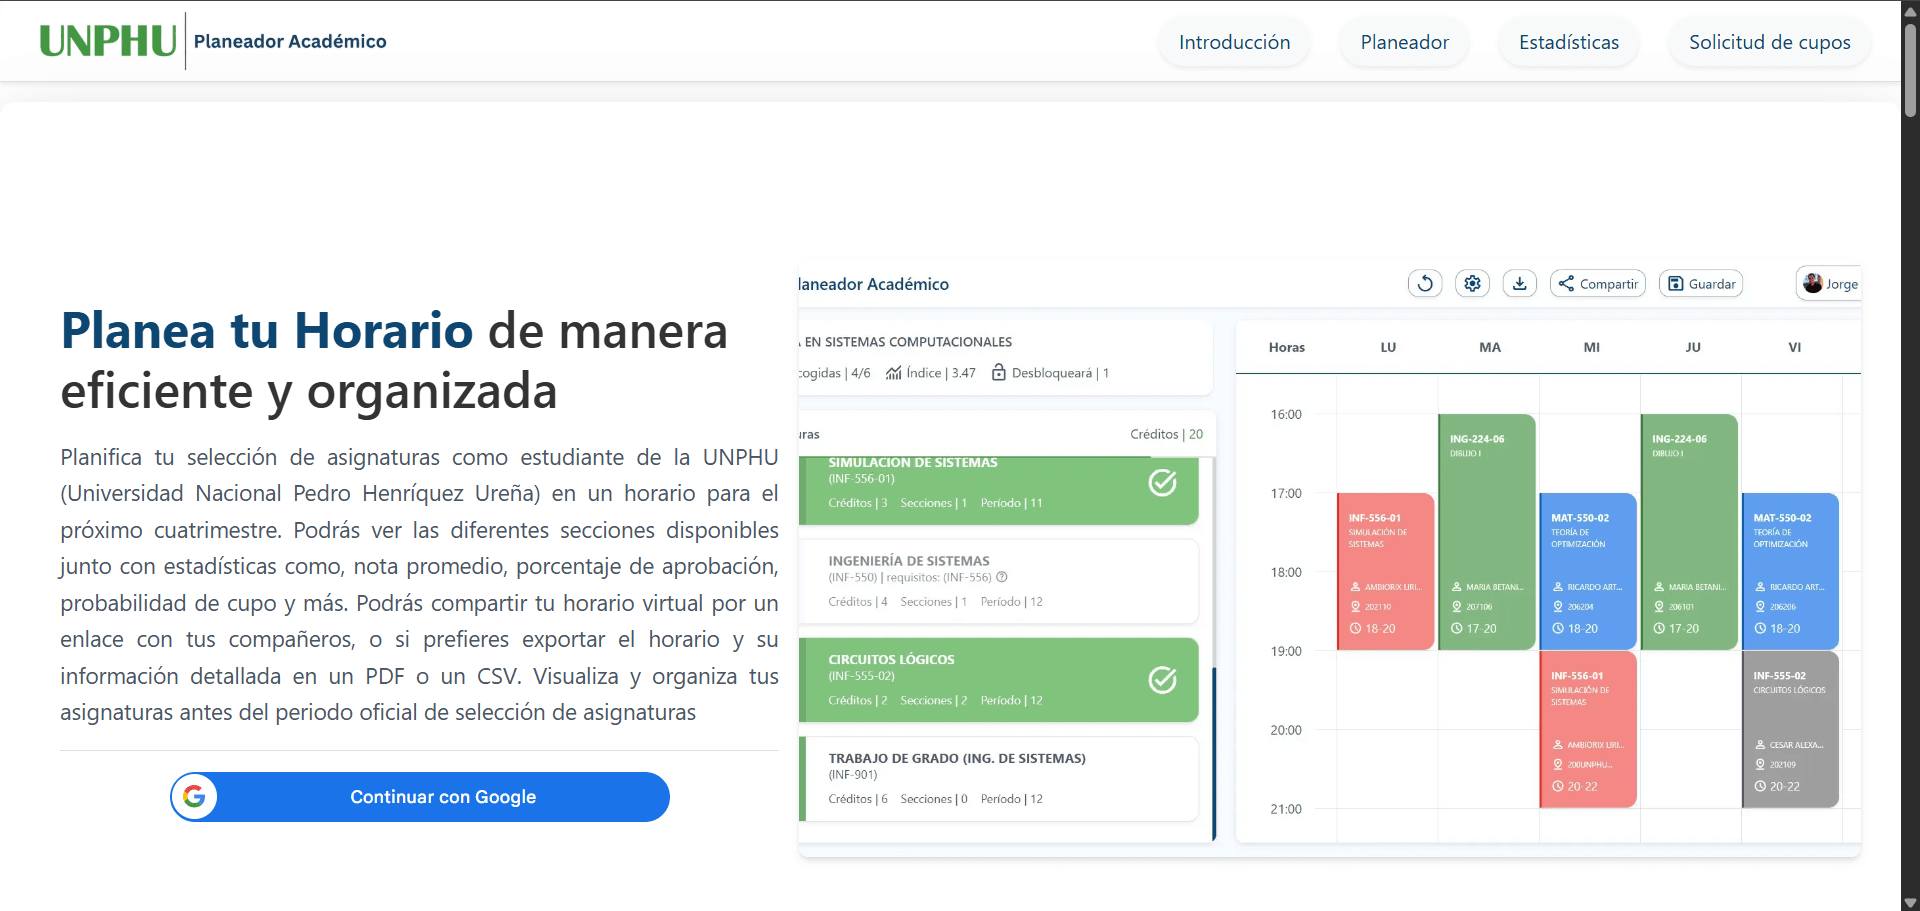This screenshot has width=1920, height=911.
Task: Click the Planea tu Horario heading
Action: pos(267,331)
